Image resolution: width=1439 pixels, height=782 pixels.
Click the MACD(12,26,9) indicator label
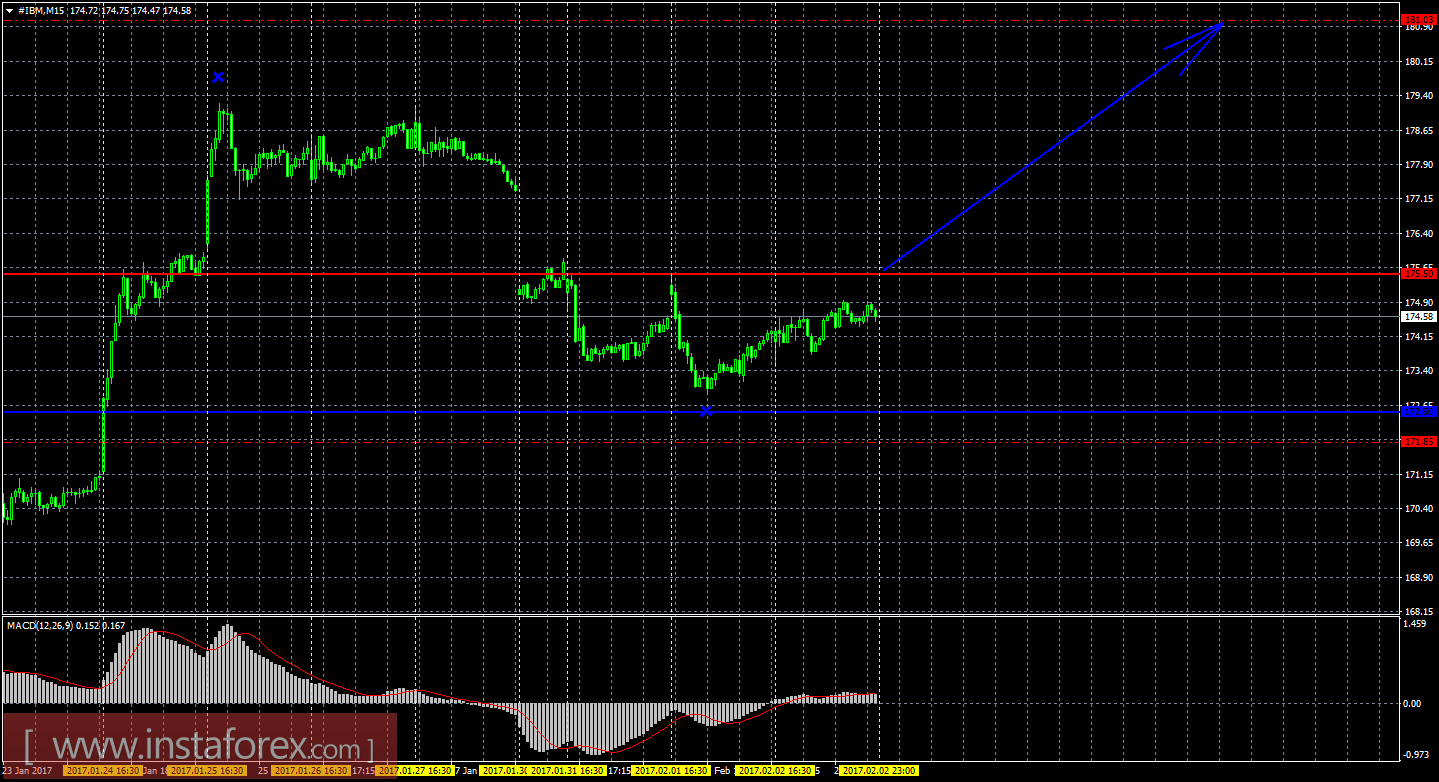(40, 626)
